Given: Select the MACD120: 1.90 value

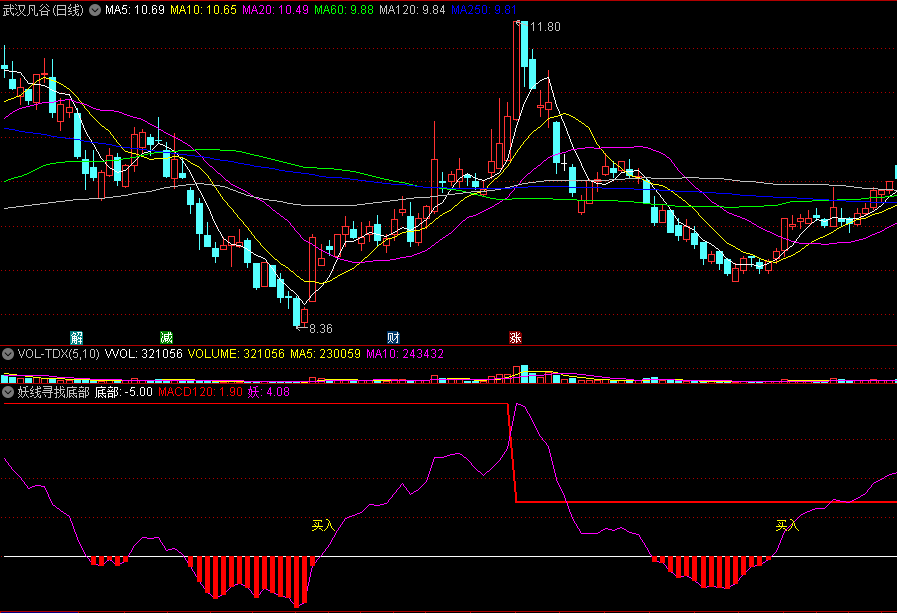Looking at the screenshot, I should (x=200, y=392).
